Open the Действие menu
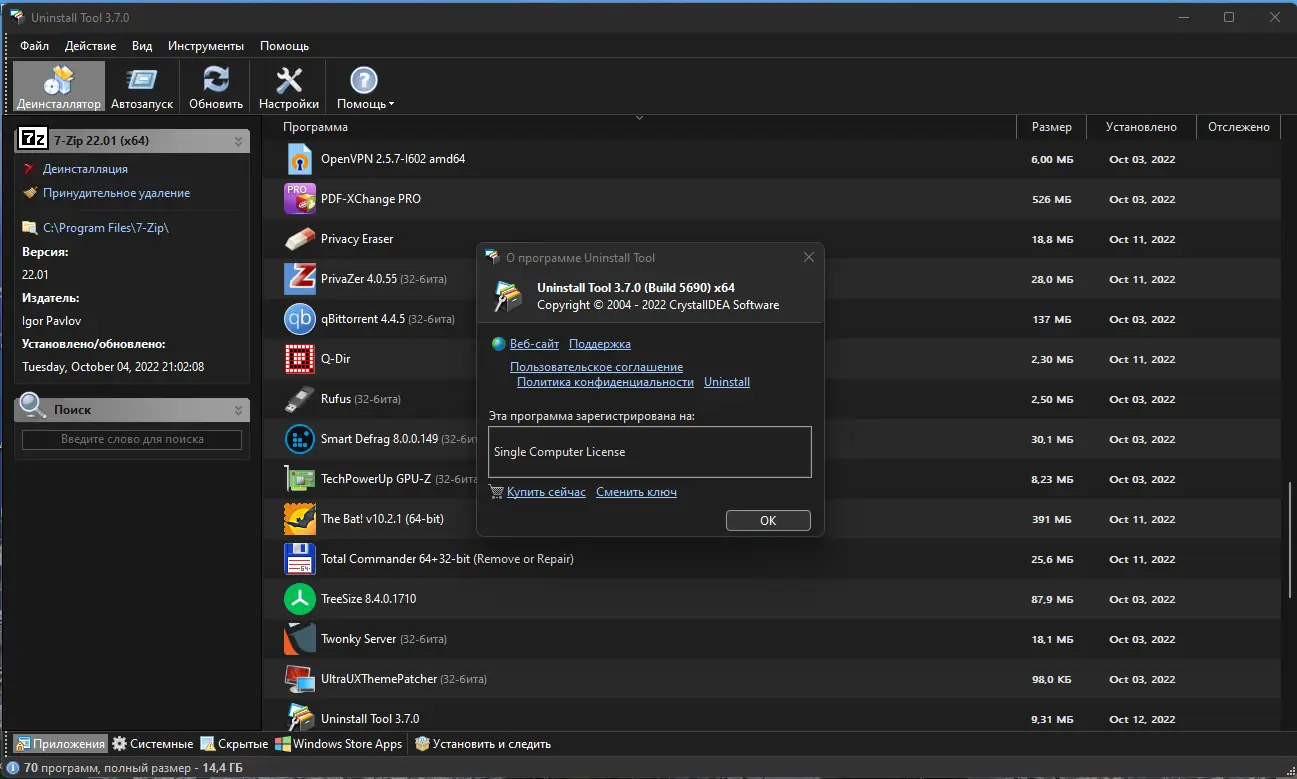The image size is (1297, 779). [x=90, y=46]
